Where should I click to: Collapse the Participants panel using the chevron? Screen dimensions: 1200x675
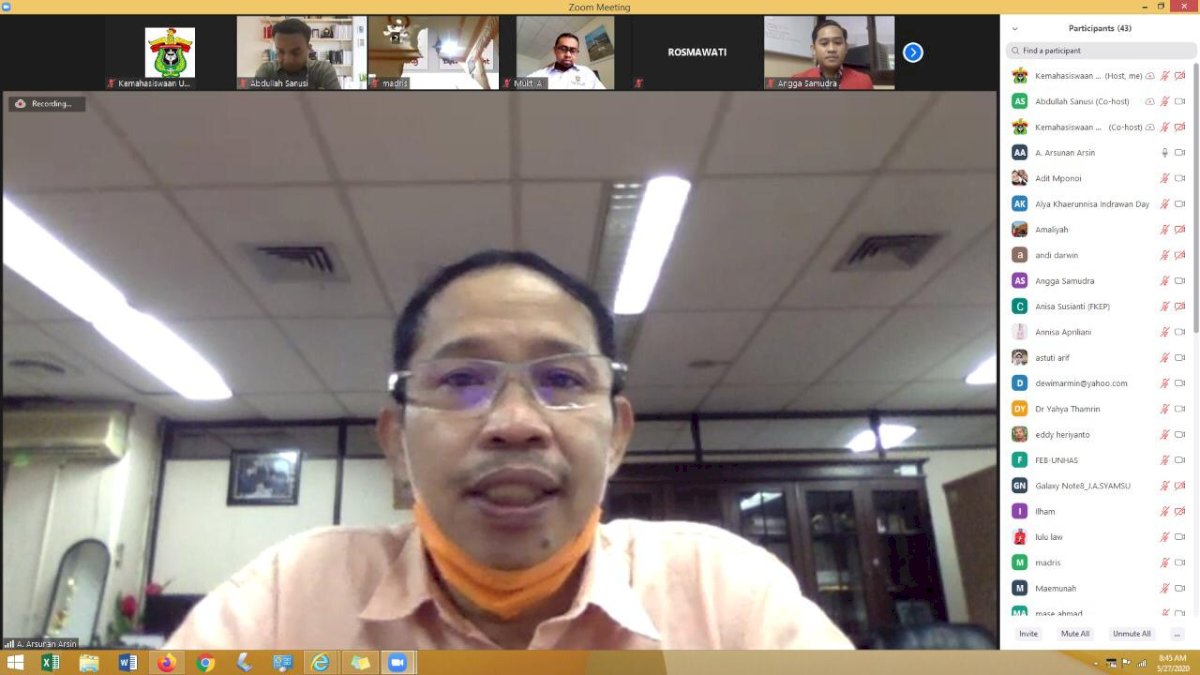(1015, 29)
